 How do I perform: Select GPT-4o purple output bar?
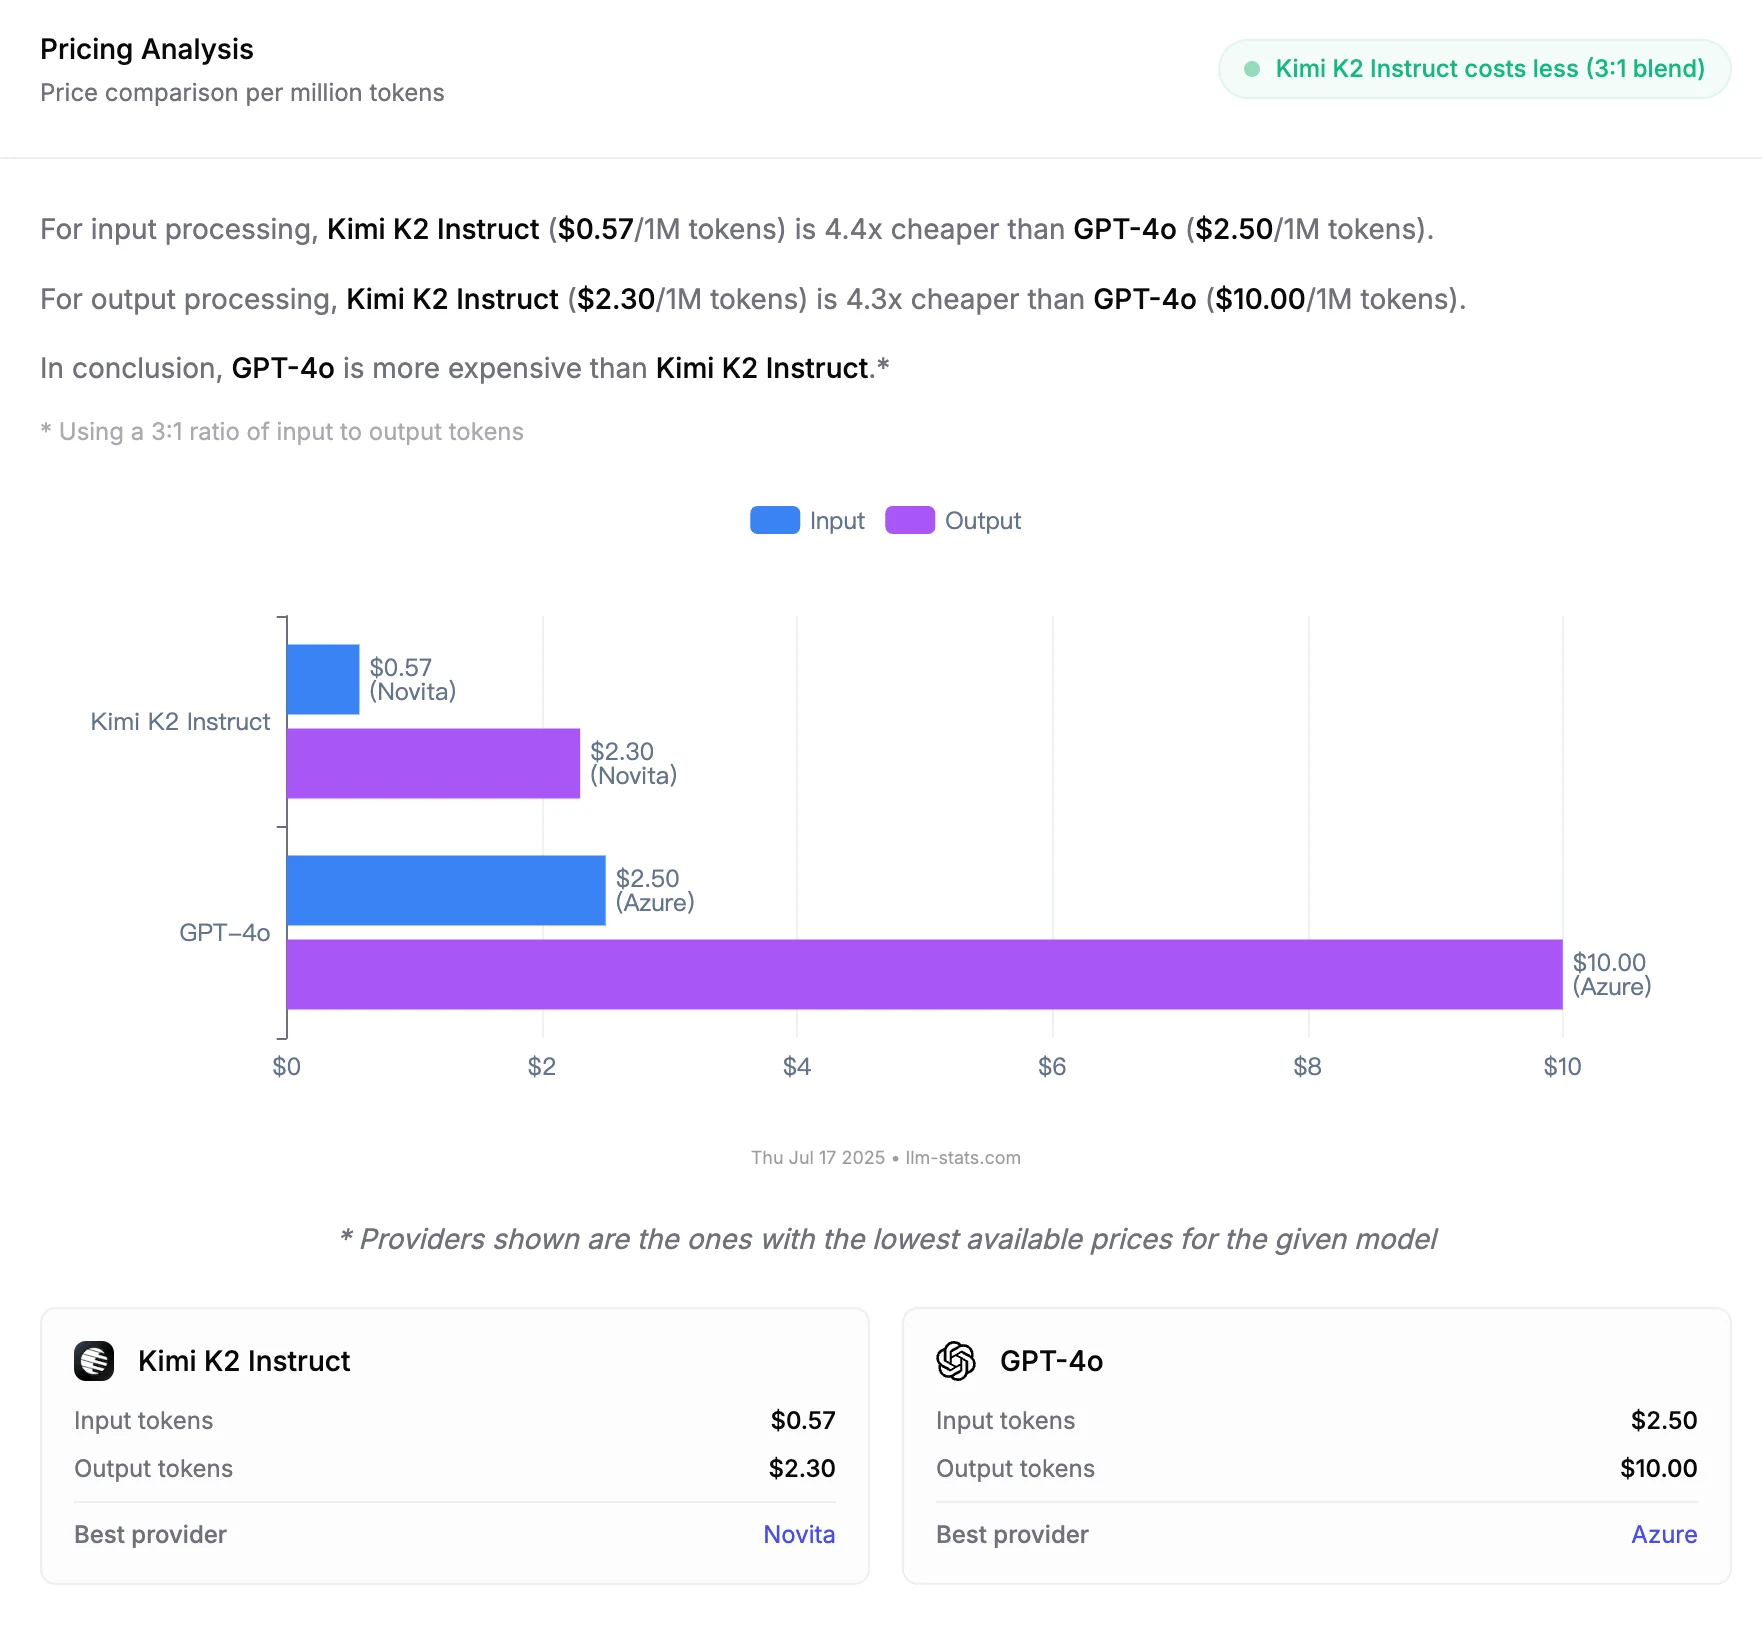[x=925, y=974]
